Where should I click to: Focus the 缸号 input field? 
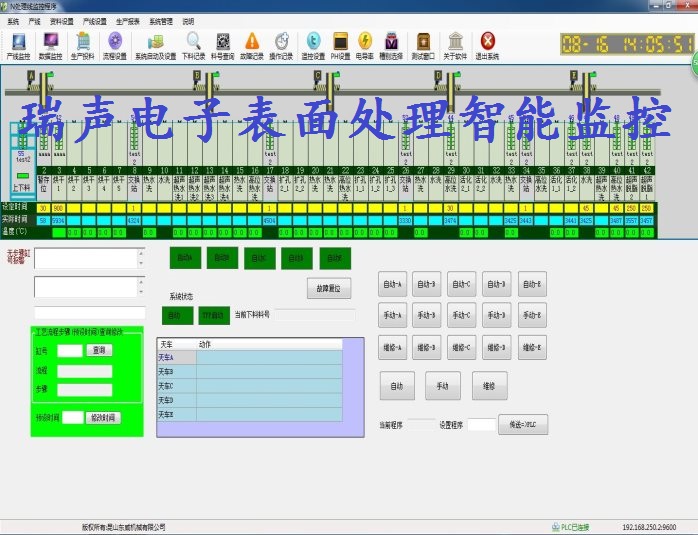[70, 351]
